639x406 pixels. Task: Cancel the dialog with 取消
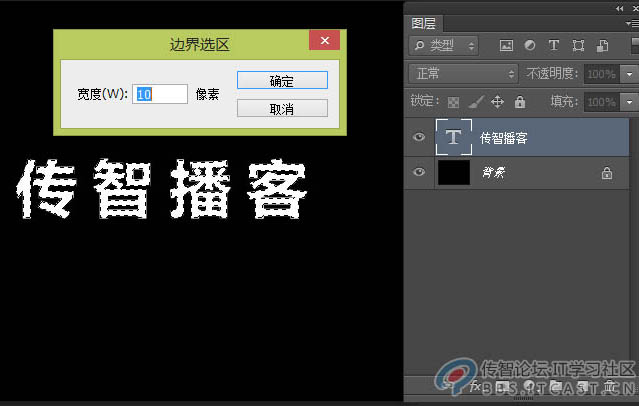click(x=282, y=108)
